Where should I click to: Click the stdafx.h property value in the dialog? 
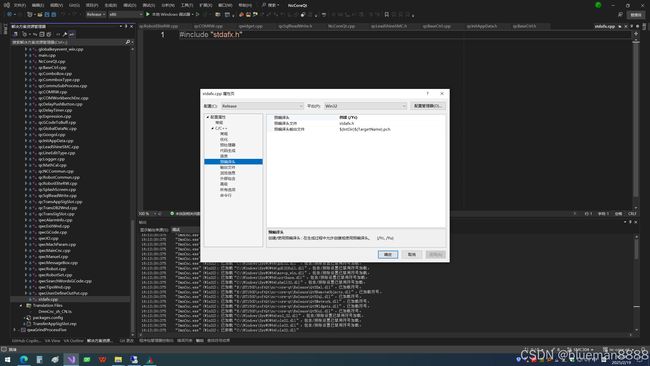[x=347, y=124]
